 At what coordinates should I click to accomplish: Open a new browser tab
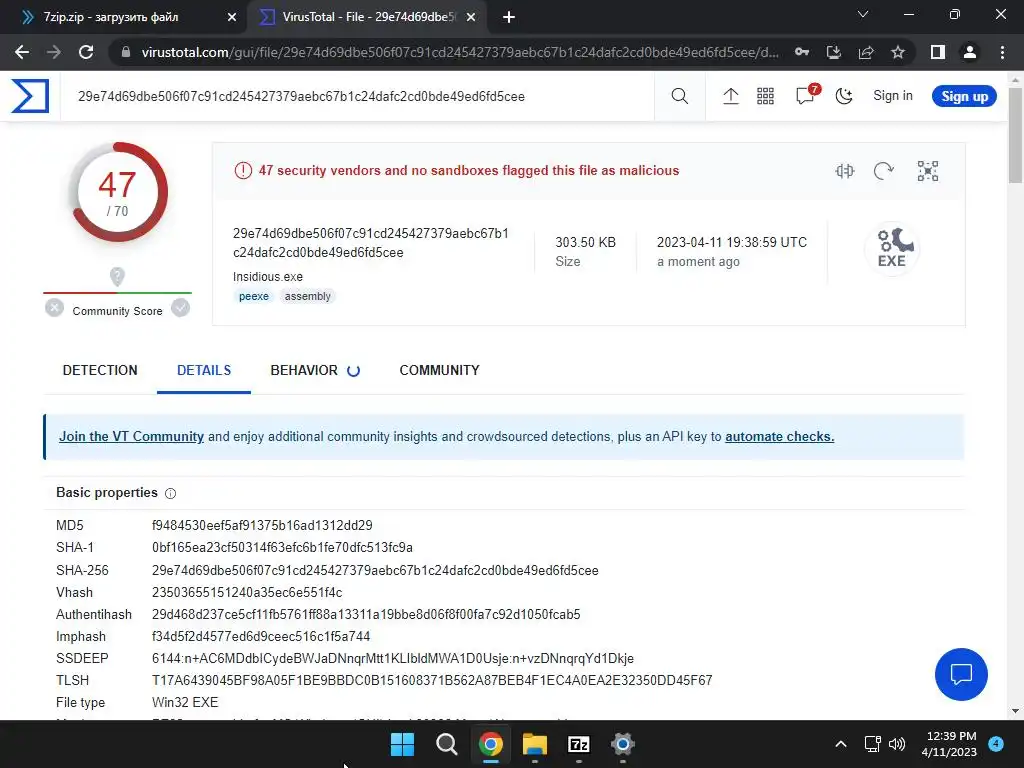click(x=509, y=17)
